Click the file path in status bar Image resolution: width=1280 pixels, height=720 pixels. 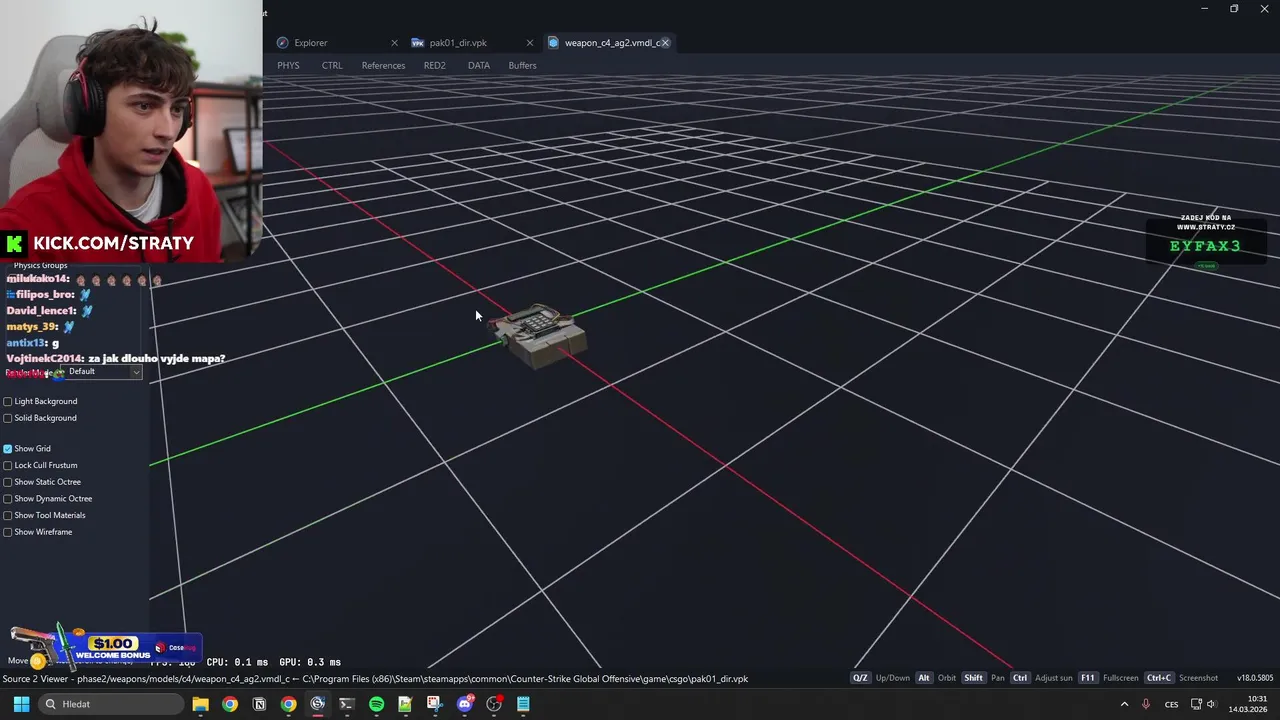(x=375, y=679)
